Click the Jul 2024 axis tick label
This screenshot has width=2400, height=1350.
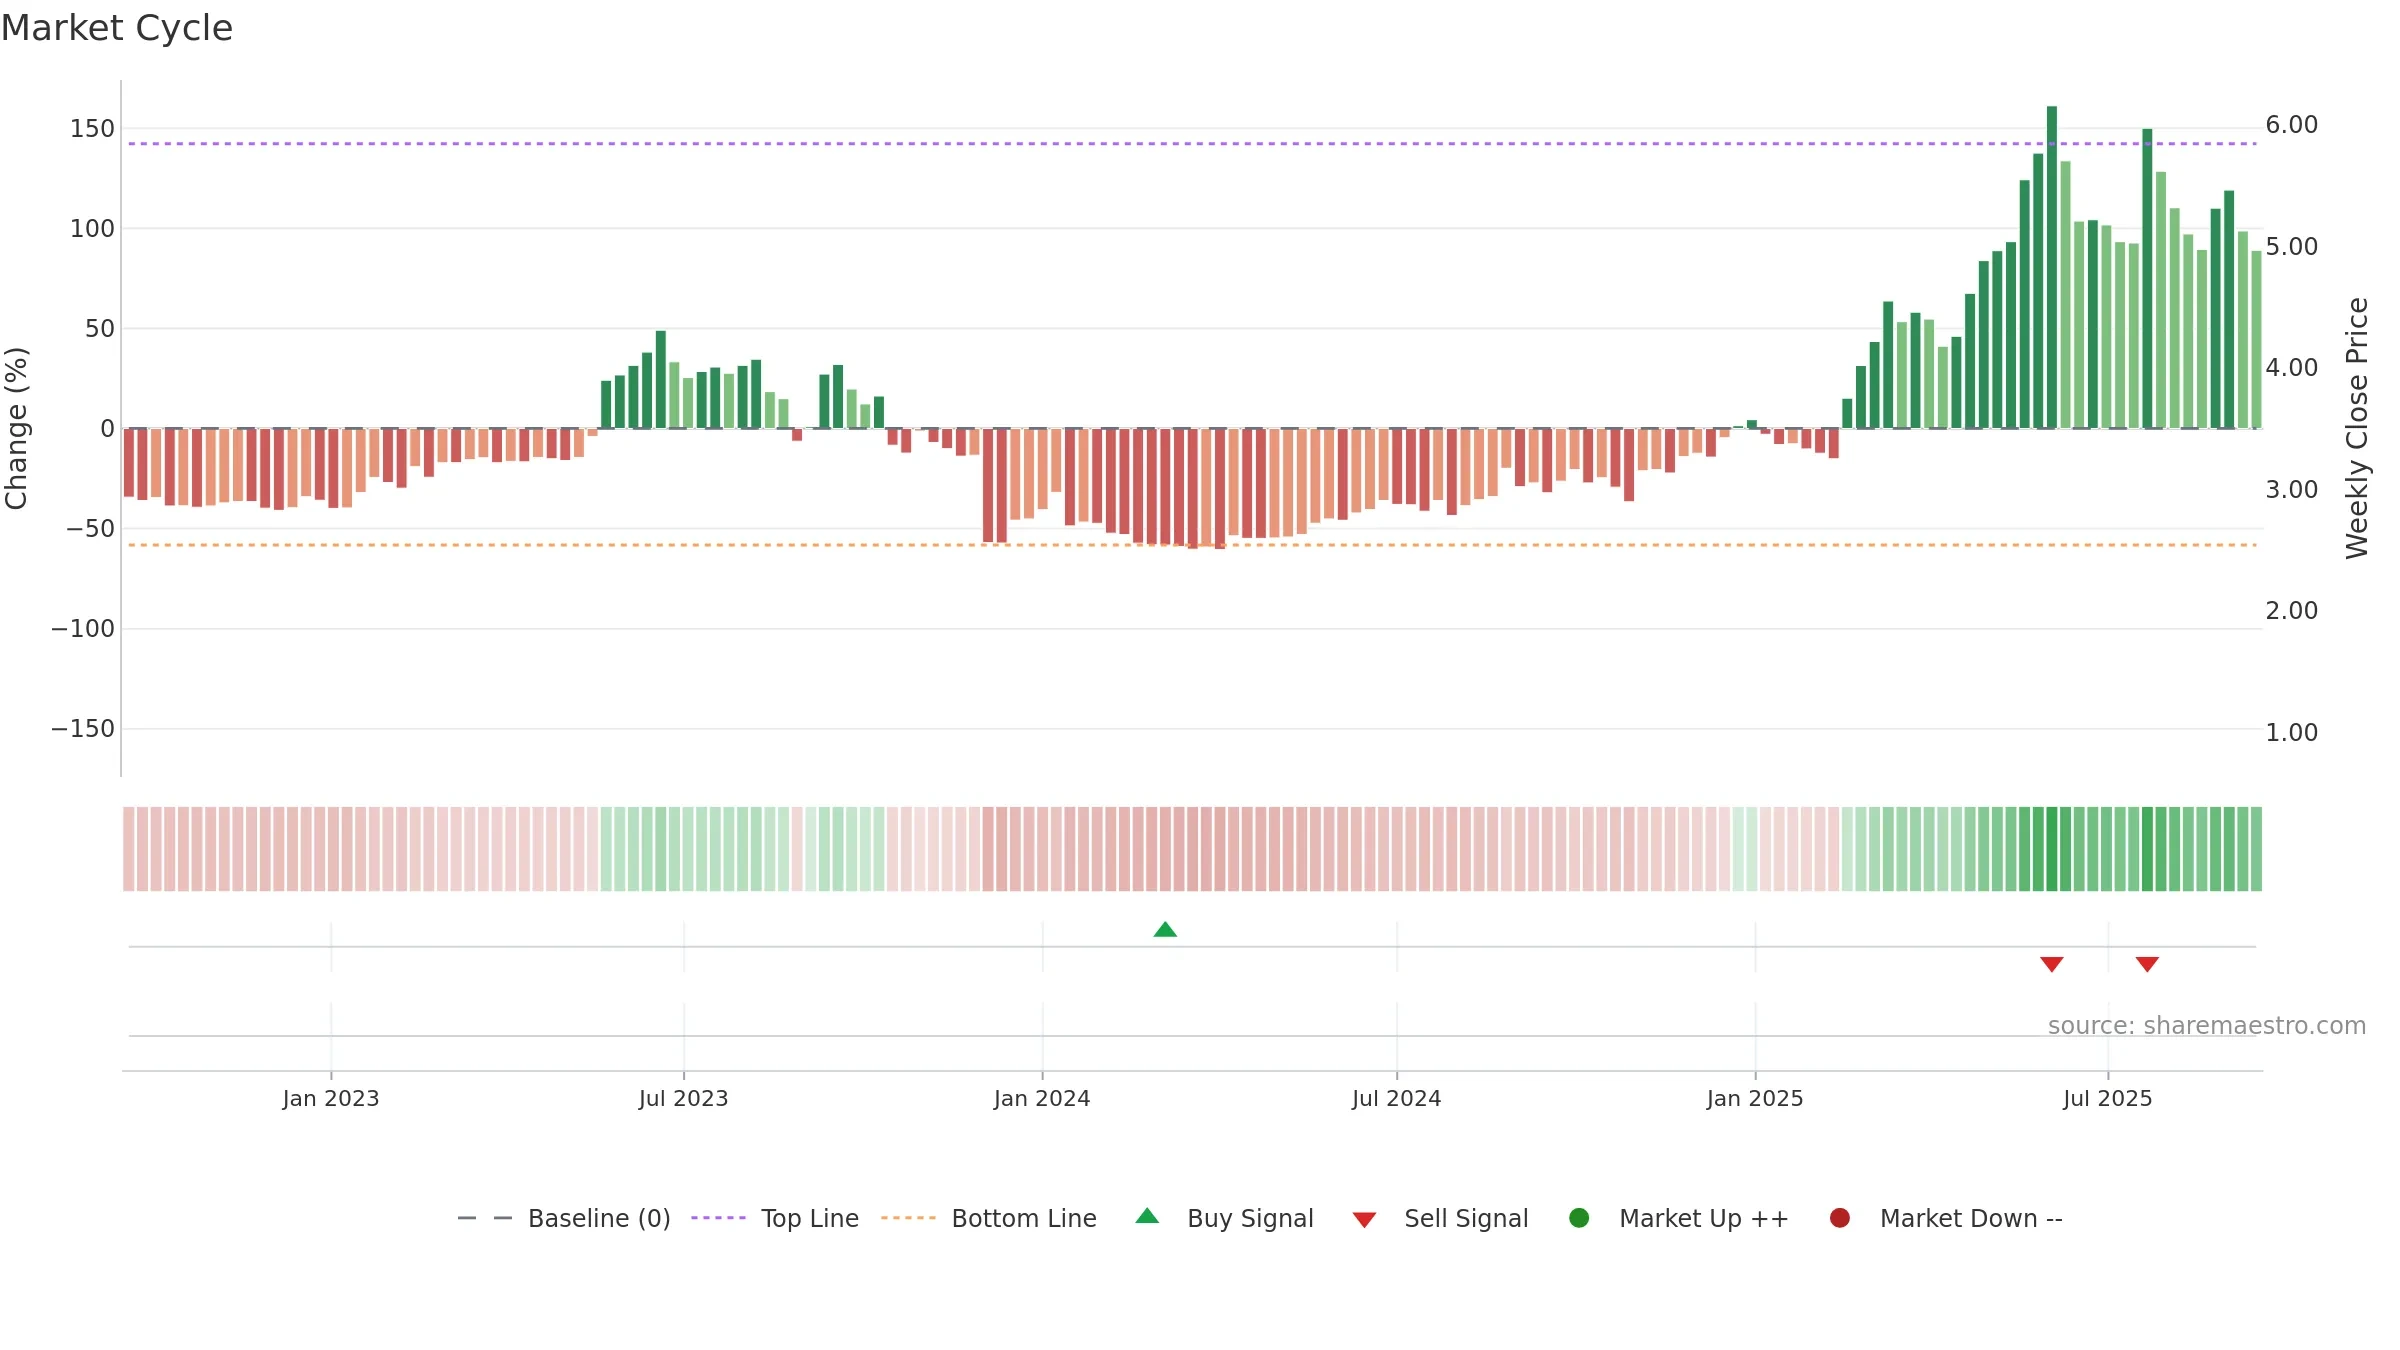[1397, 1098]
